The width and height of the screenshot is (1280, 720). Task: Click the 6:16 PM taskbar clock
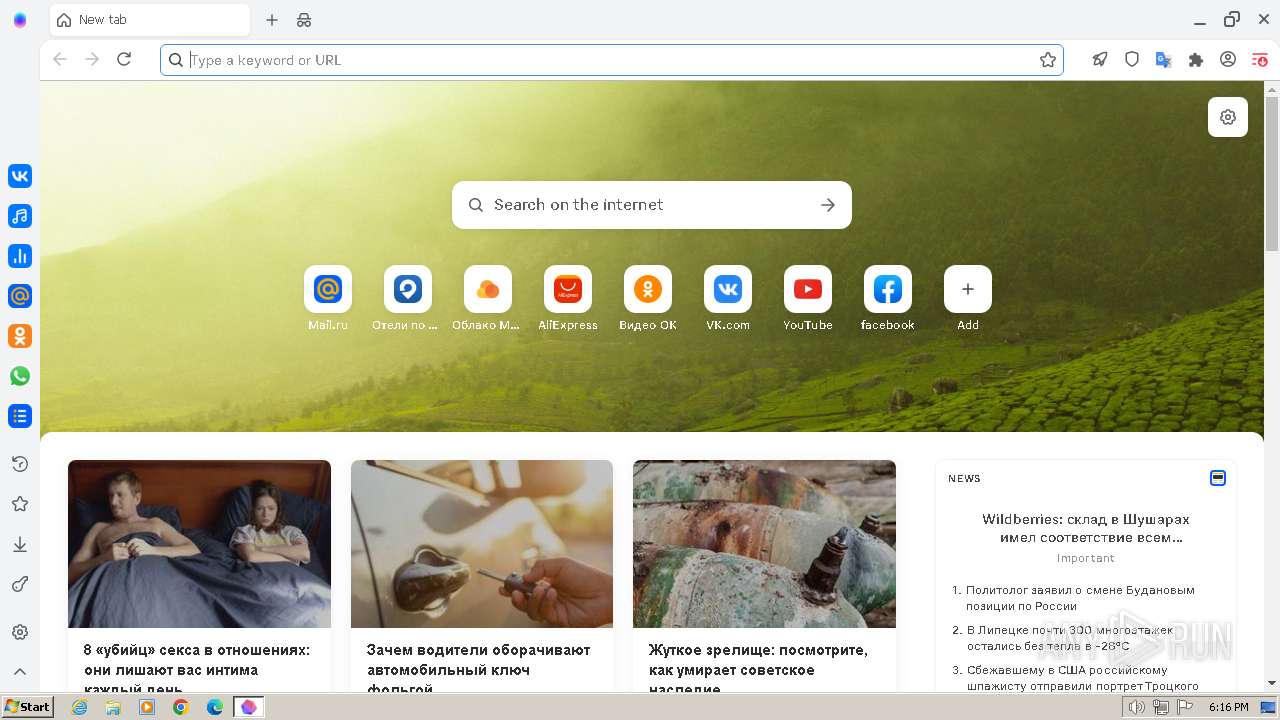[1228, 707]
